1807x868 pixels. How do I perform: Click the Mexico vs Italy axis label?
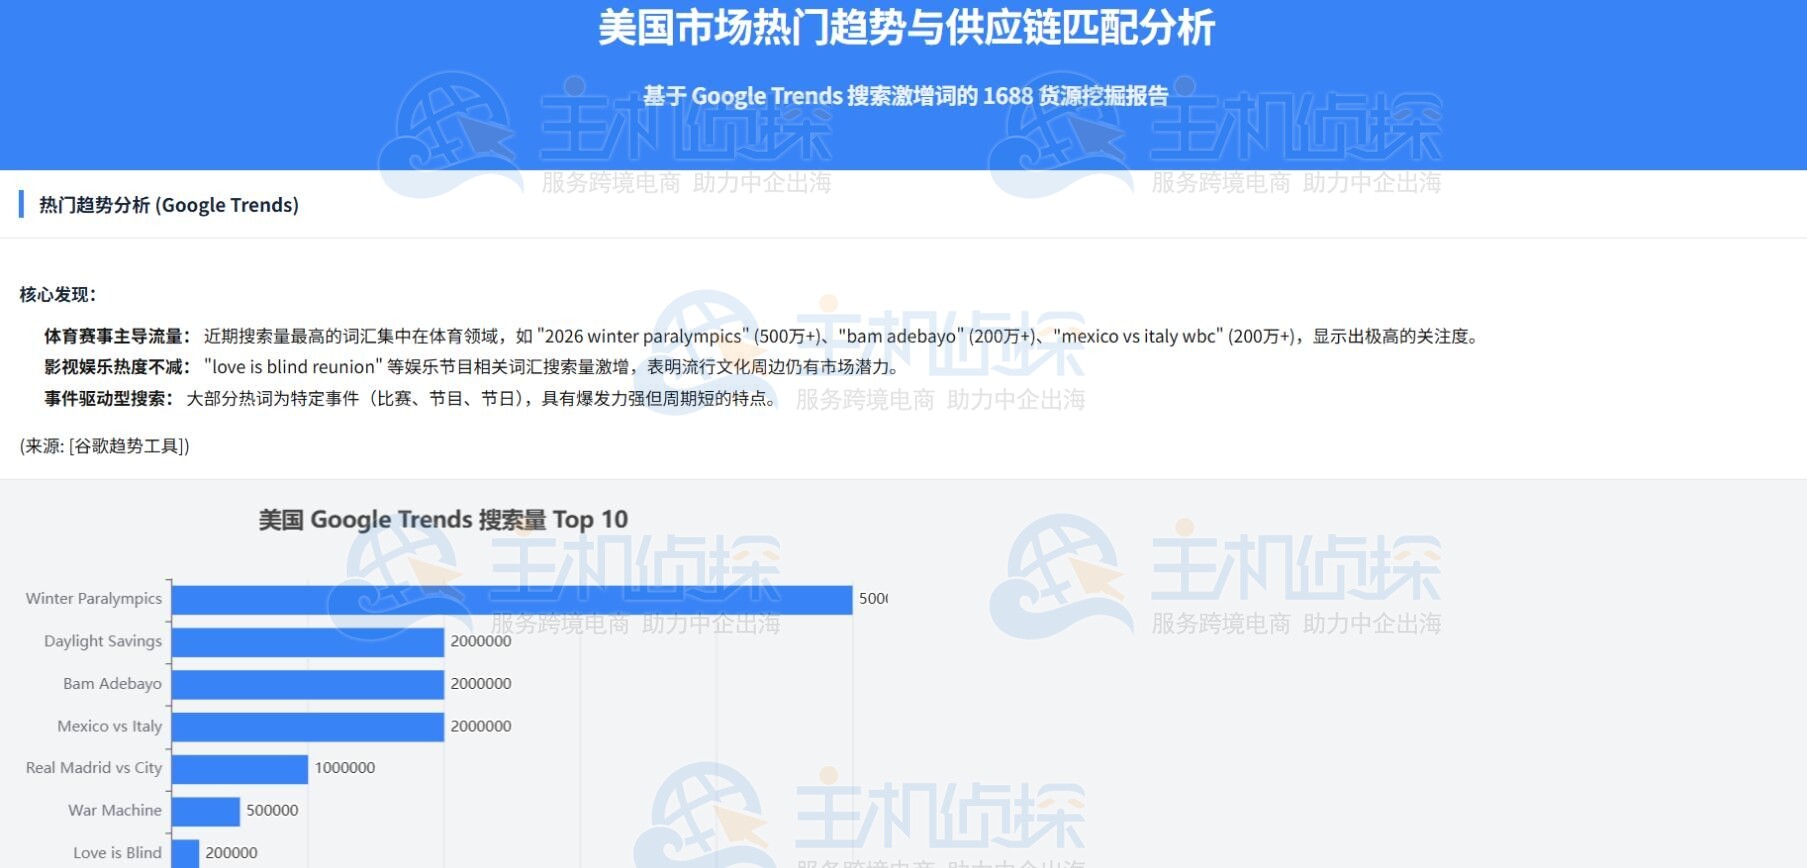coord(110,726)
